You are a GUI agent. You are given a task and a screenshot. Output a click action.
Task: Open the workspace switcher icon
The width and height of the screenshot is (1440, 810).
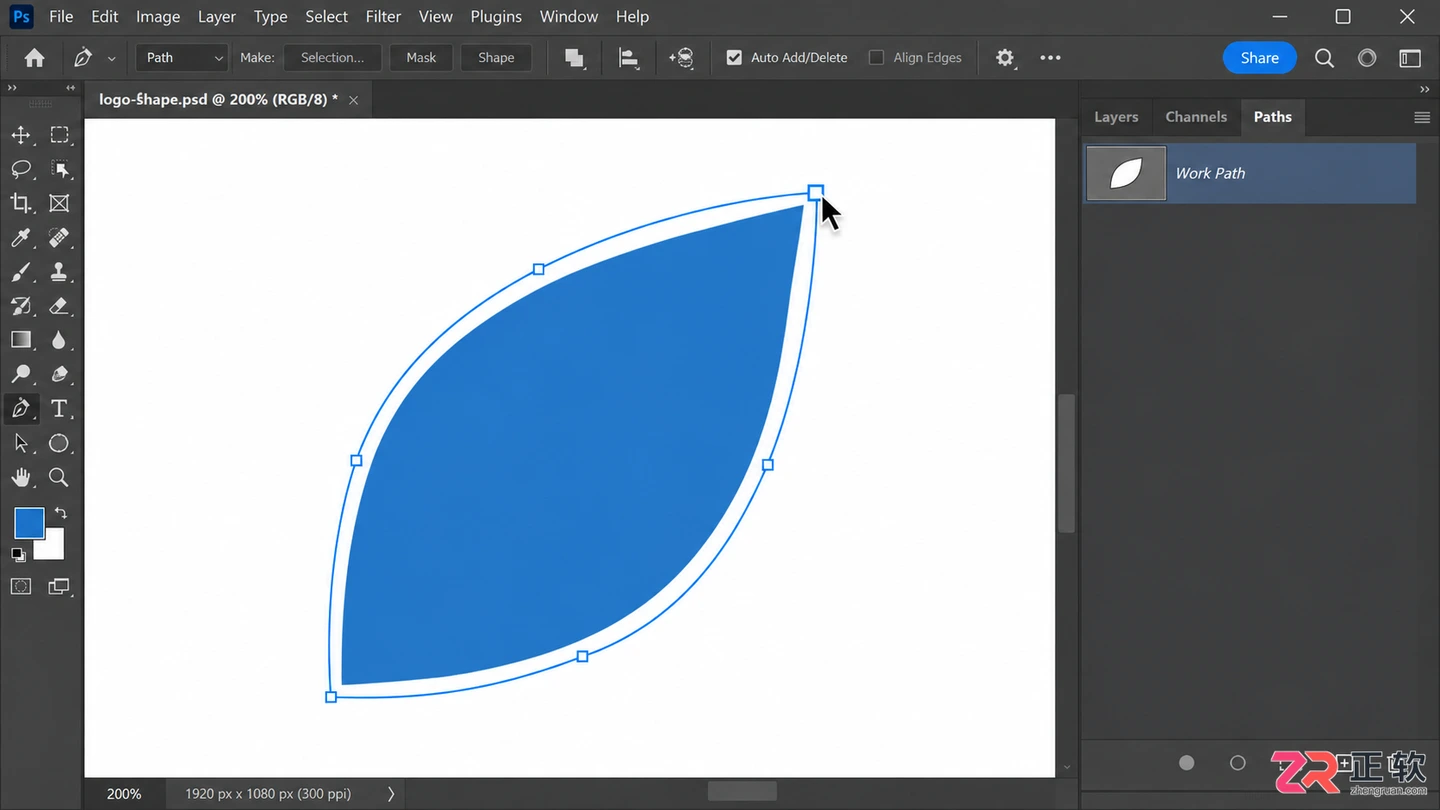(x=1410, y=58)
